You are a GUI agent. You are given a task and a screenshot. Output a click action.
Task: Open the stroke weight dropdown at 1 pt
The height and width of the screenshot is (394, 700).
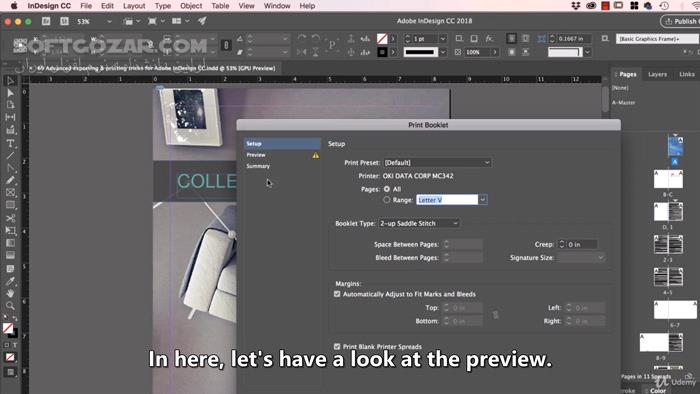443,39
